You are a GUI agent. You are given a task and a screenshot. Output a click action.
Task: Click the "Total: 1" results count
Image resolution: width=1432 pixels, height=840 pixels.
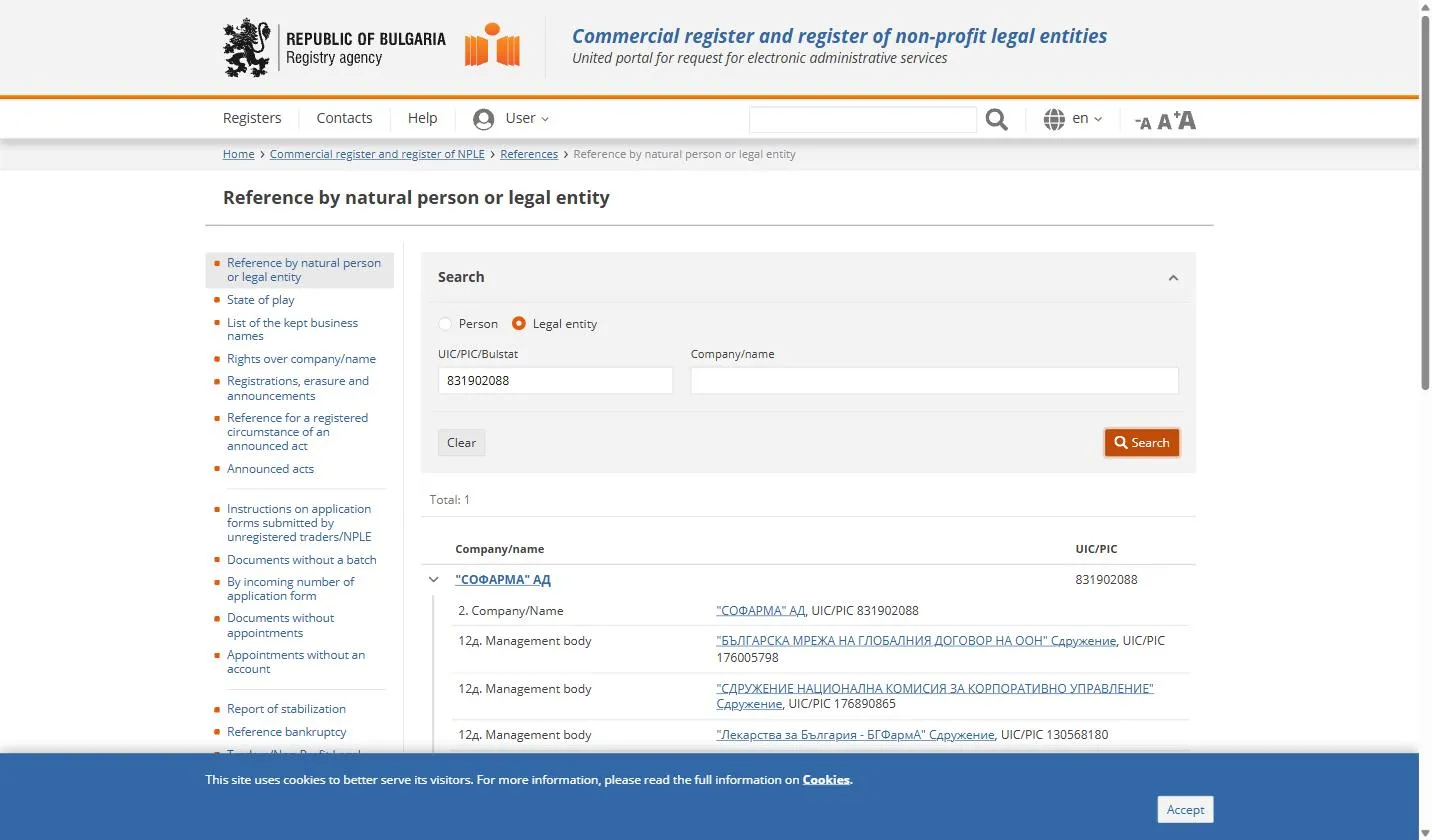(x=449, y=500)
